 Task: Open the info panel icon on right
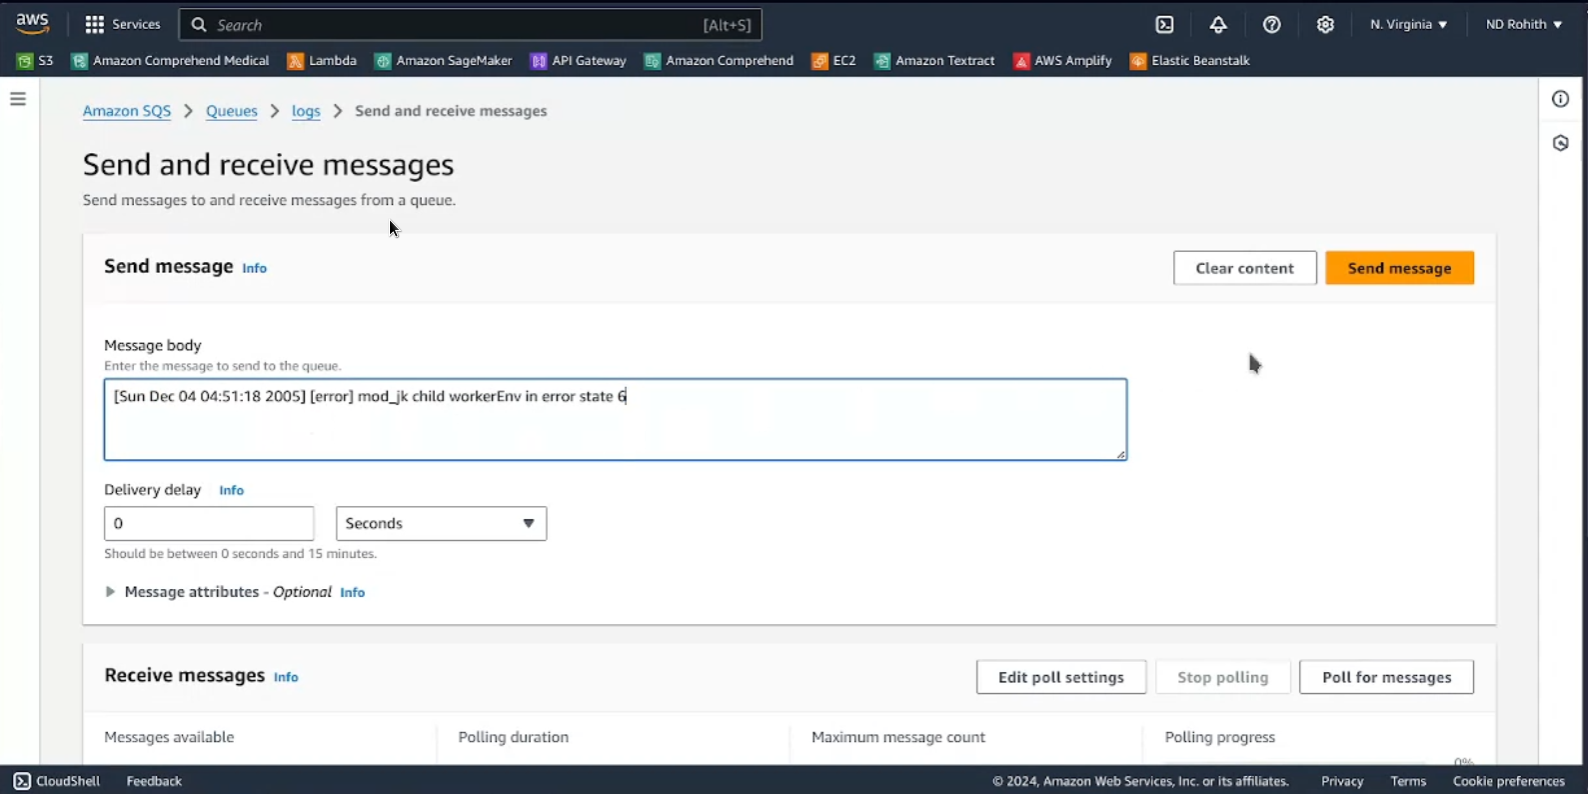pyautogui.click(x=1561, y=99)
